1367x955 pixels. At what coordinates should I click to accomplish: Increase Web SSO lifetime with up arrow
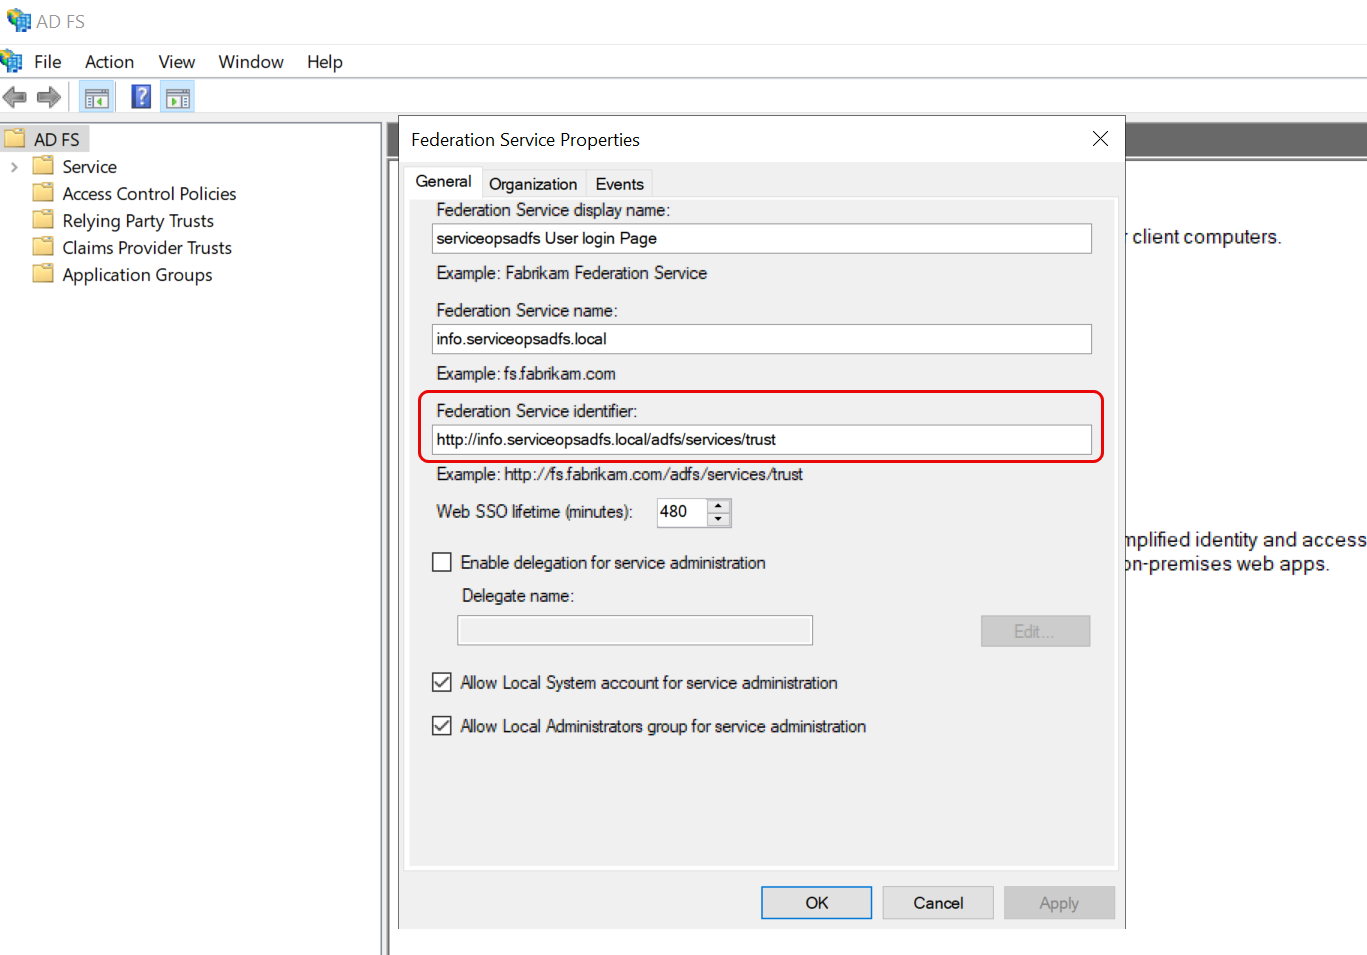[719, 505]
